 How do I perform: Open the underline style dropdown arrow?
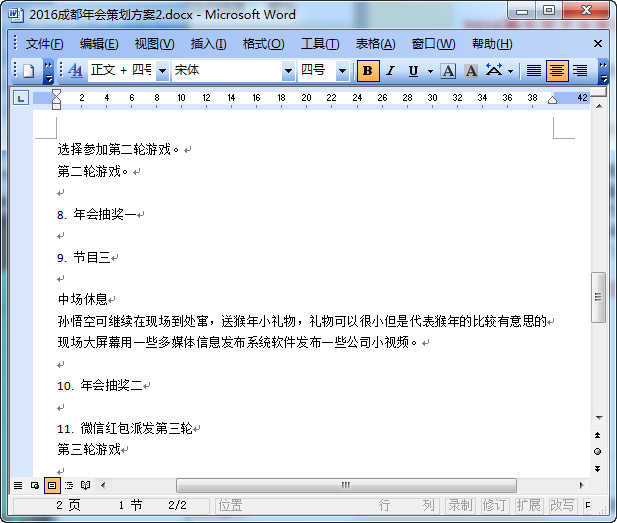430,71
